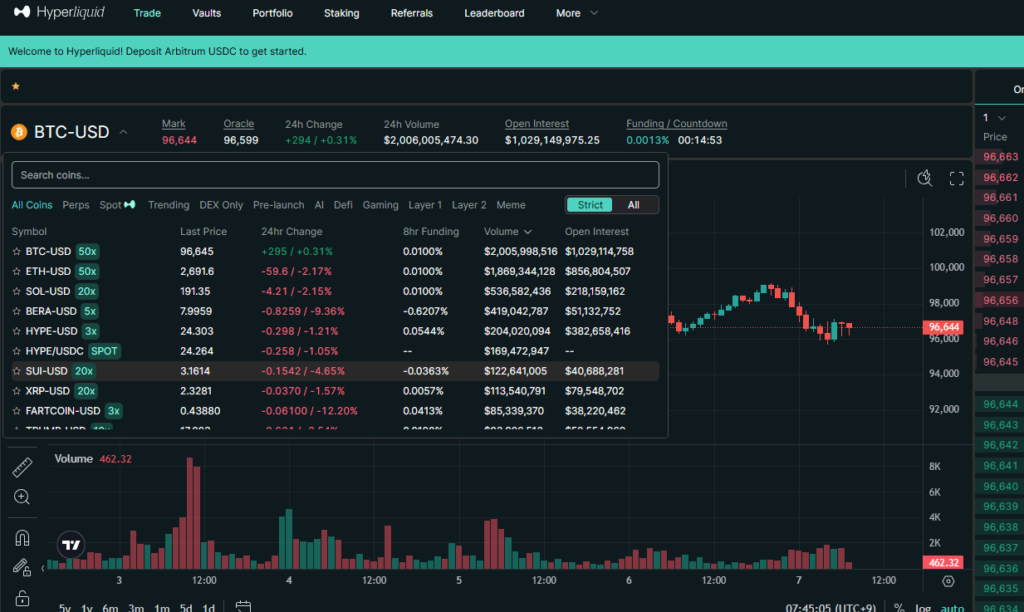The width and height of the screenshot is (1024, 612).
Task: Open chart in fullscreen mode
Action: (956, 178)
